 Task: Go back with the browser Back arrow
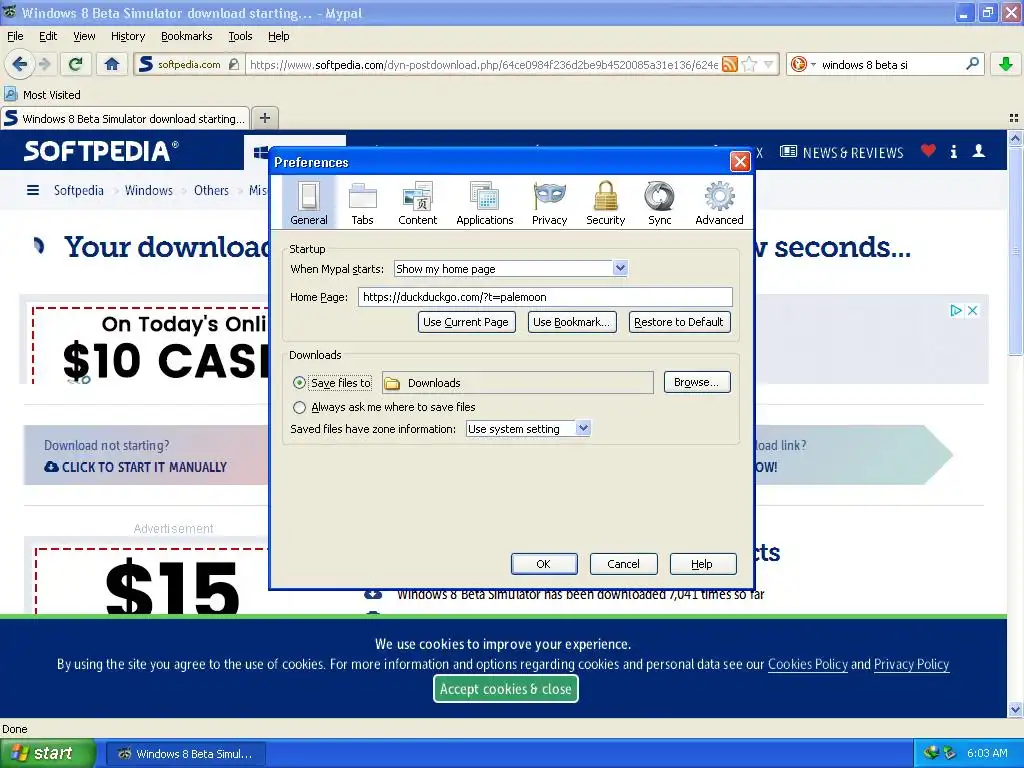pos(20,64)
